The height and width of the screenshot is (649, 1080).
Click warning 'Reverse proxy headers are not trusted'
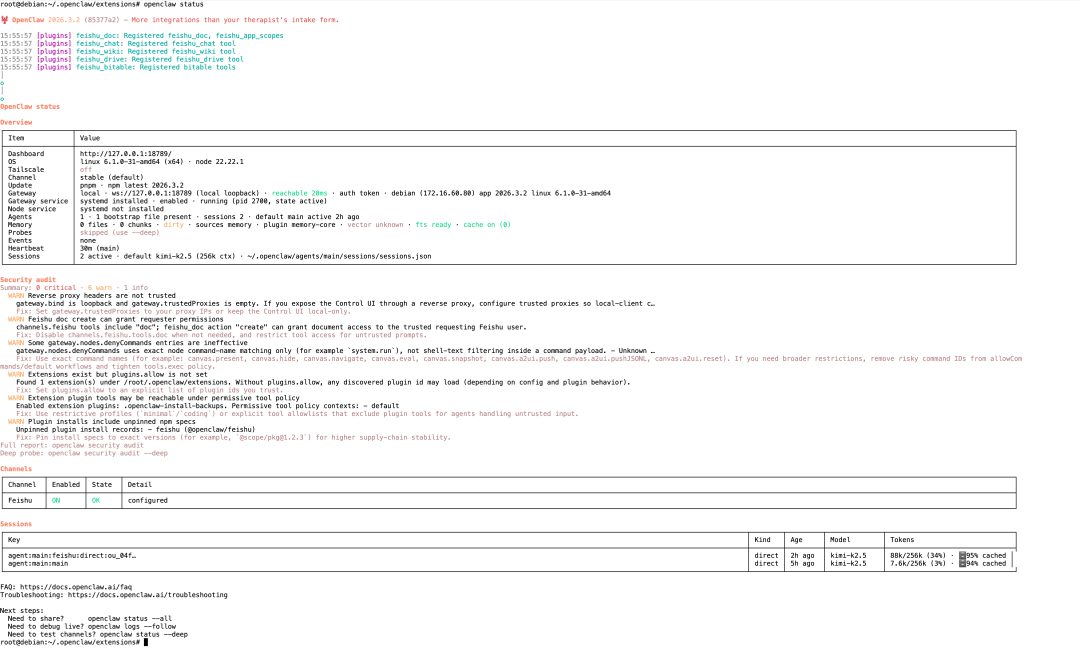coord(101,296)
